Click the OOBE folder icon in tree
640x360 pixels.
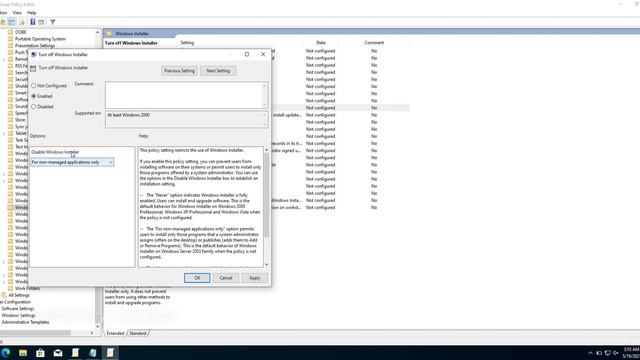pos(11,32)
